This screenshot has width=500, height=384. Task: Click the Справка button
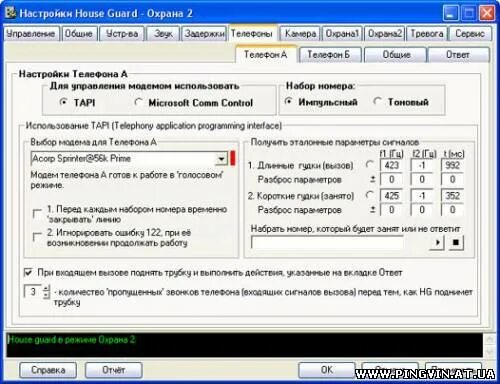(48, 370)
